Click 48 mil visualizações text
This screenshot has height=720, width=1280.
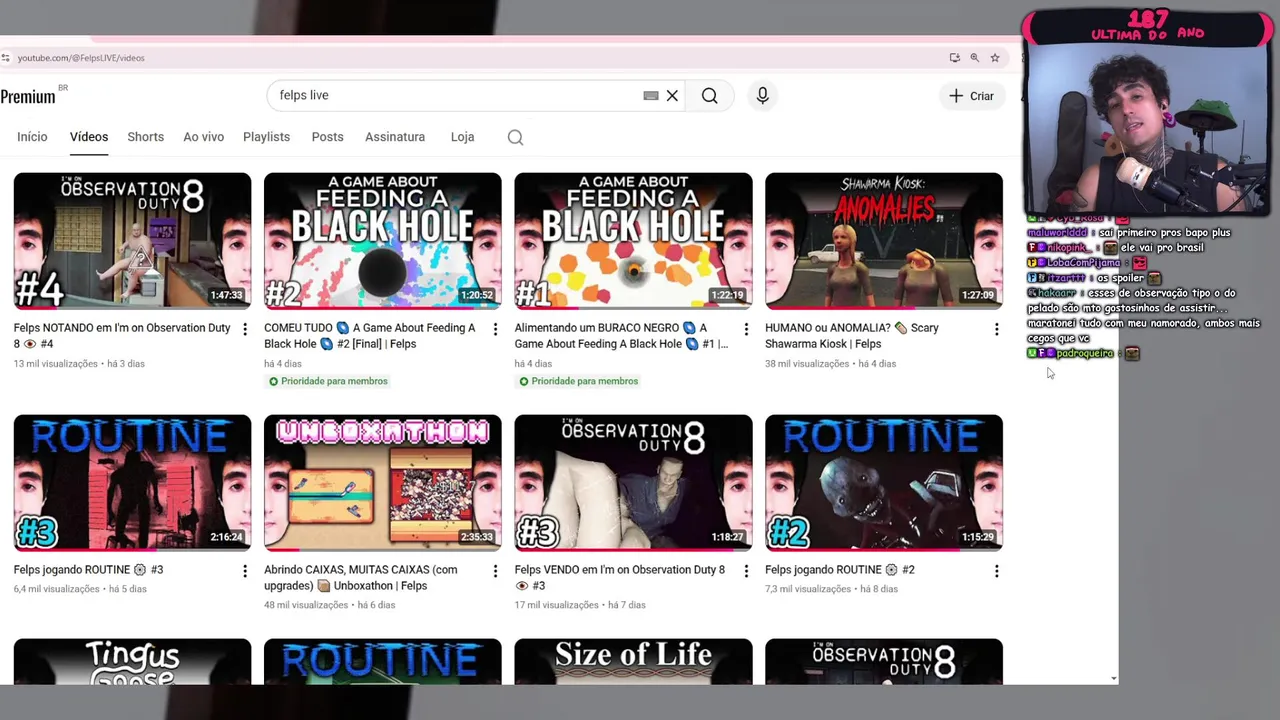[306, 605]
